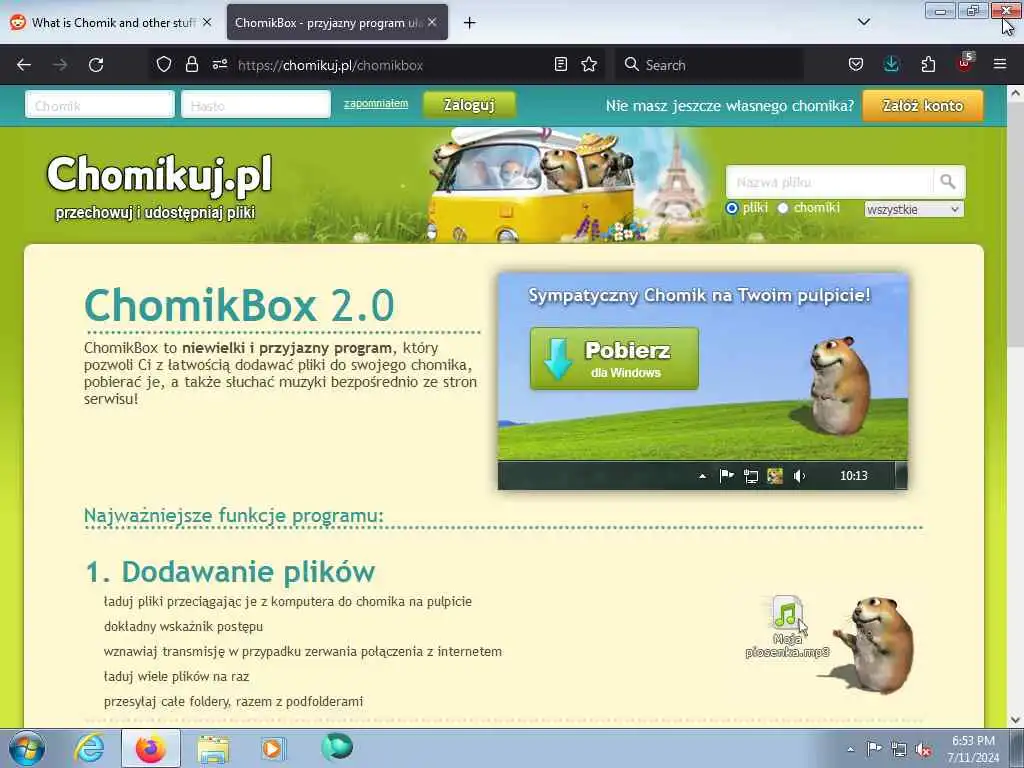The width and height of the screenshot is (1024, 768).
Task: Click 'Nie masz jeszcze własnego chomika?' text
Action: click(729, 106)
